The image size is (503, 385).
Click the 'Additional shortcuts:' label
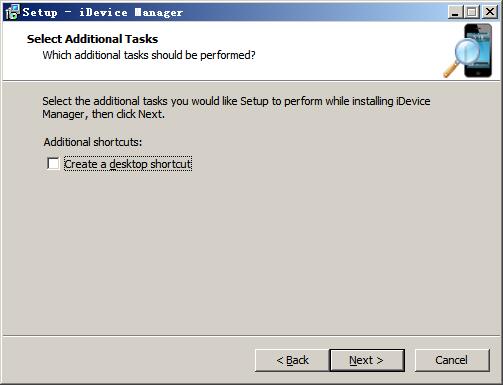(x=93, y=142)
